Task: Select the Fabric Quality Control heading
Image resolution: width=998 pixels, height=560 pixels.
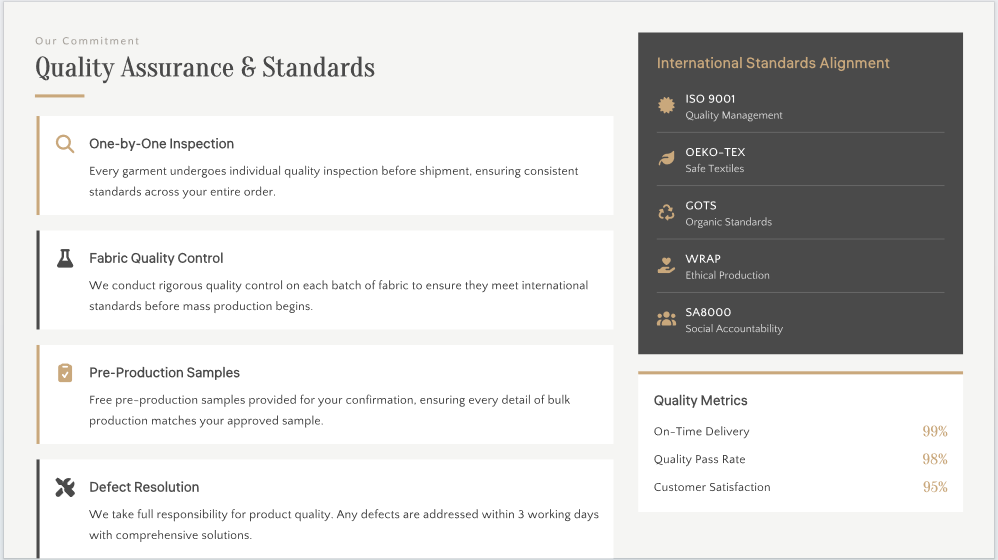Action: (x=156, y=258)
